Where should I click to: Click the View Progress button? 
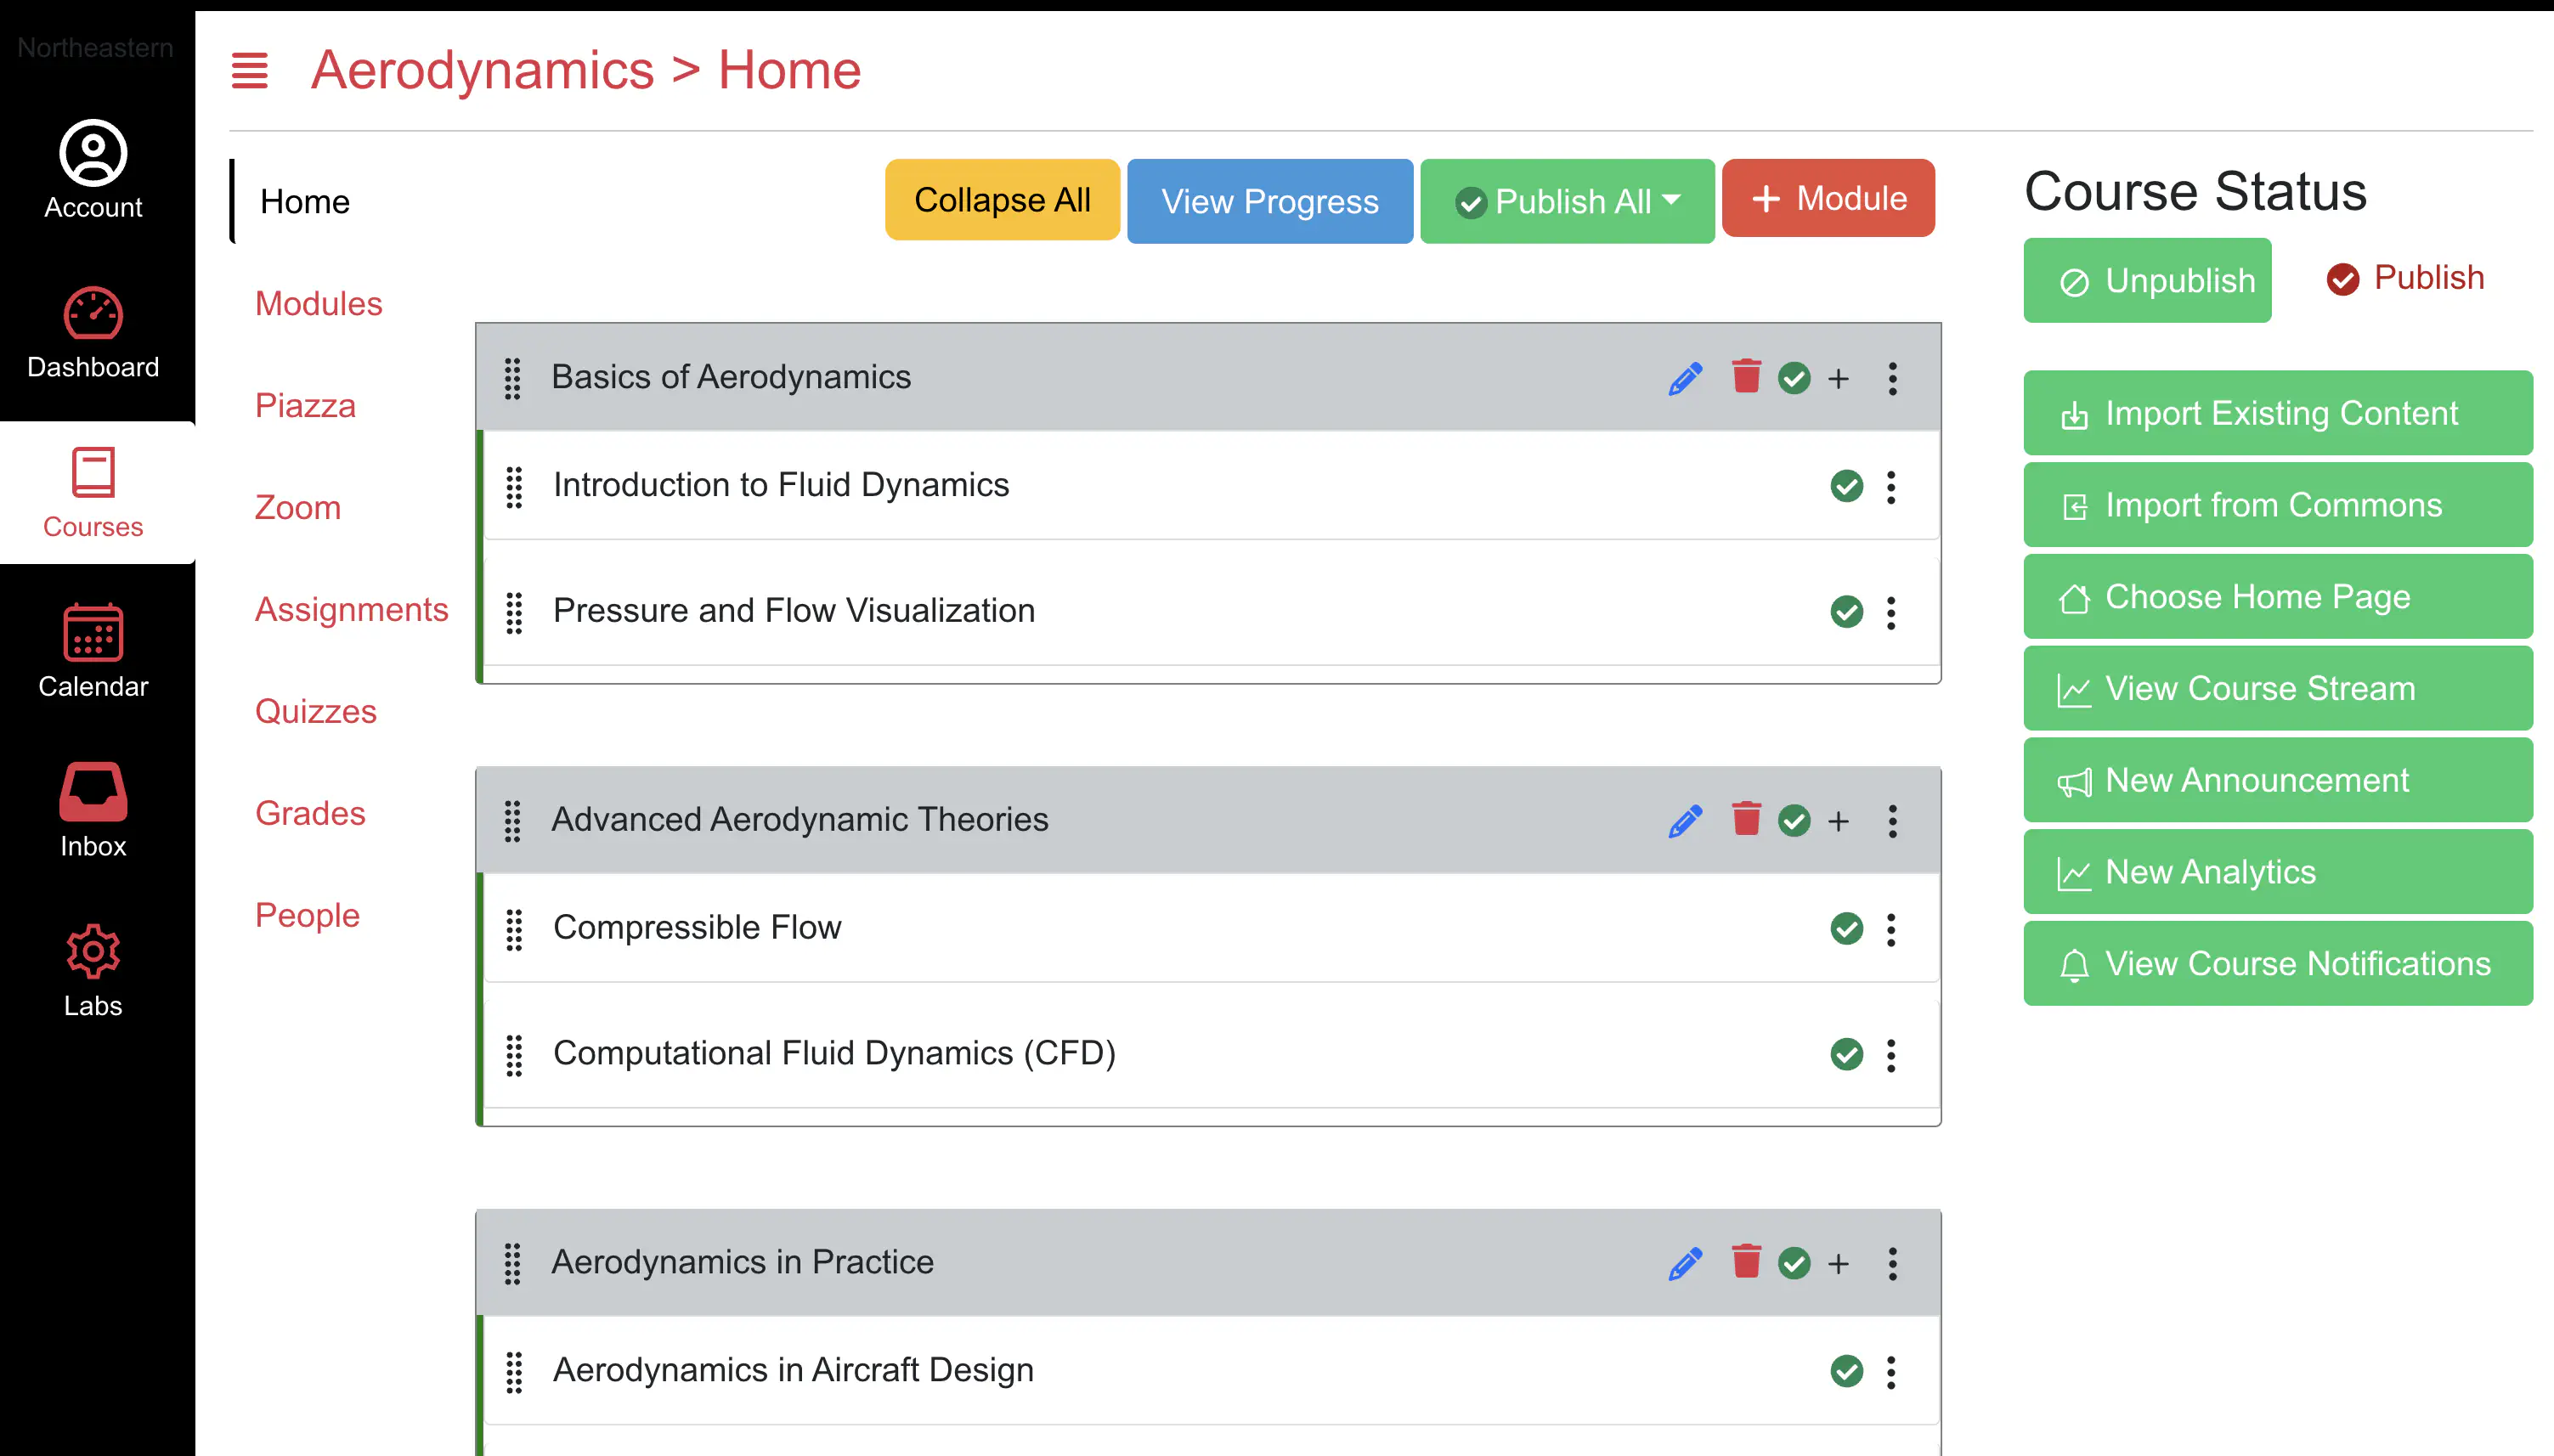(x=1269, y=201)
